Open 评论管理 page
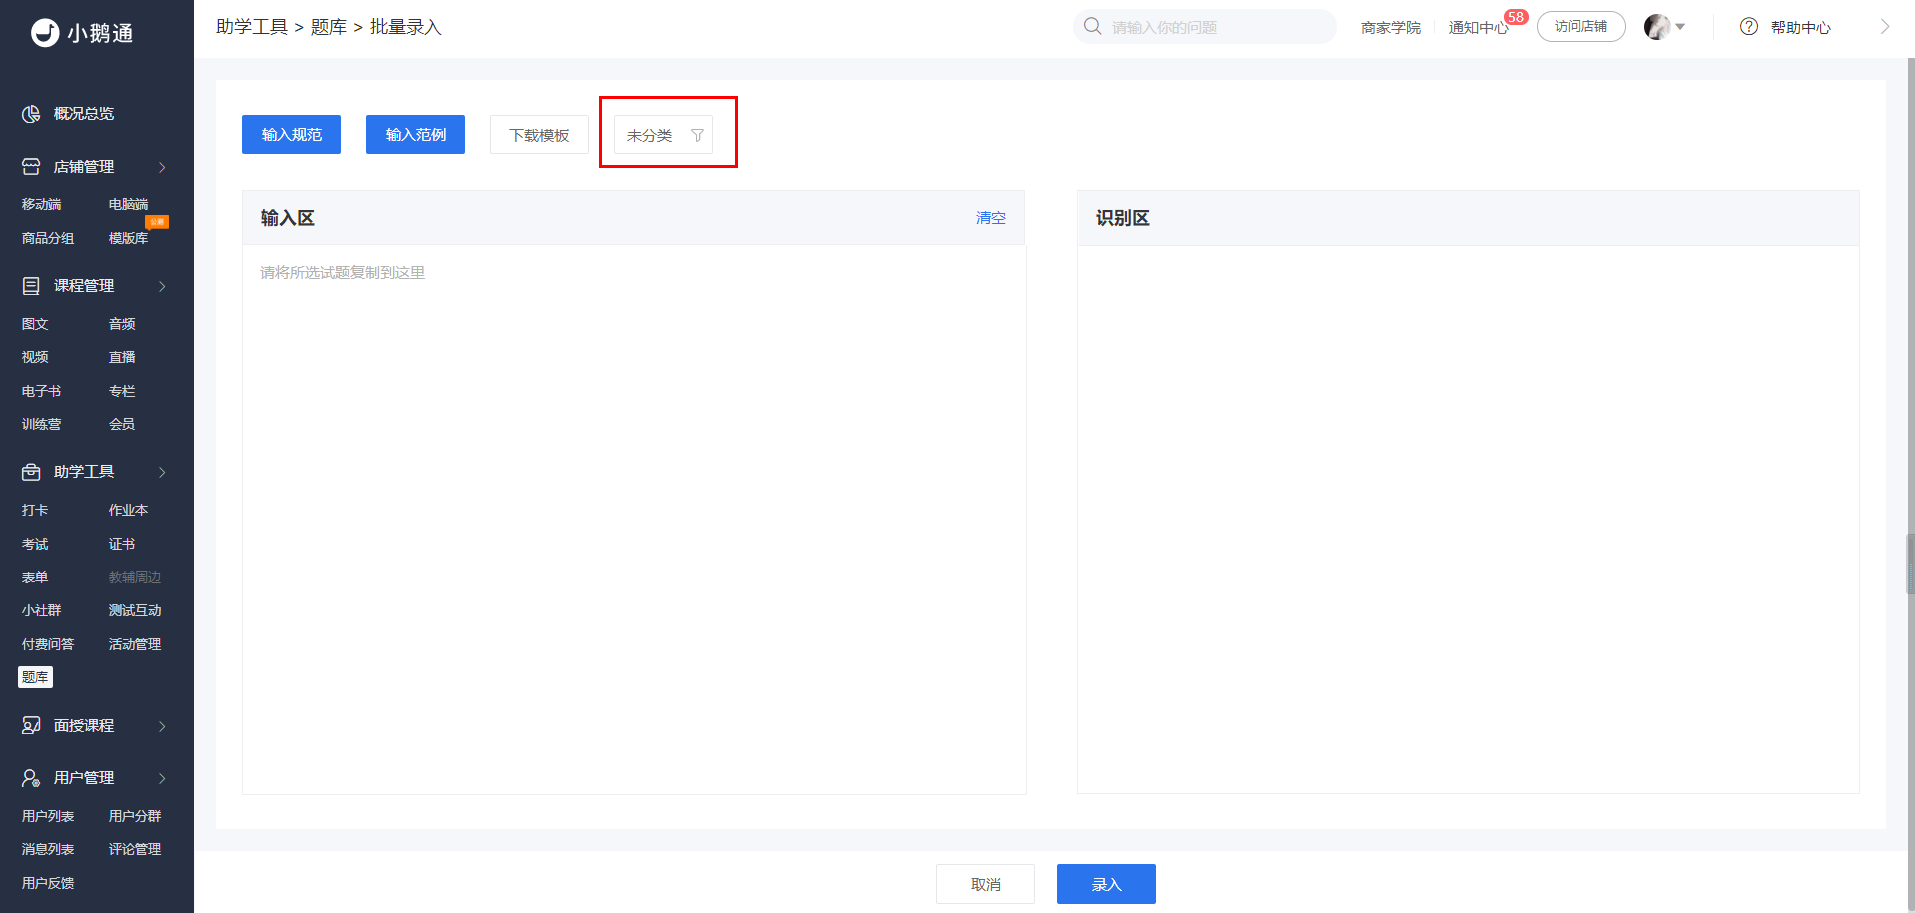Image resolution: width=1915 pixels, height=913 pixels. pos(135,849)
